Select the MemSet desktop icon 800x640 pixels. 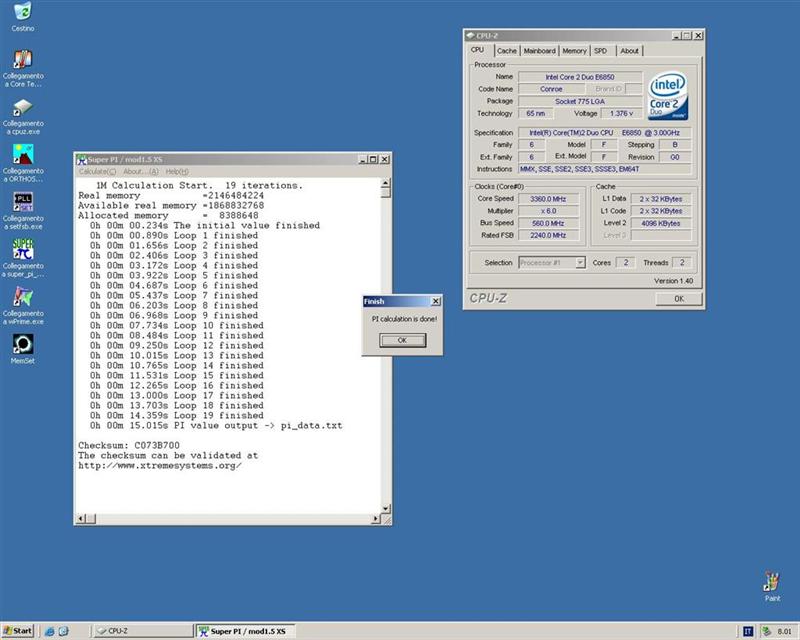pos(22,344)
